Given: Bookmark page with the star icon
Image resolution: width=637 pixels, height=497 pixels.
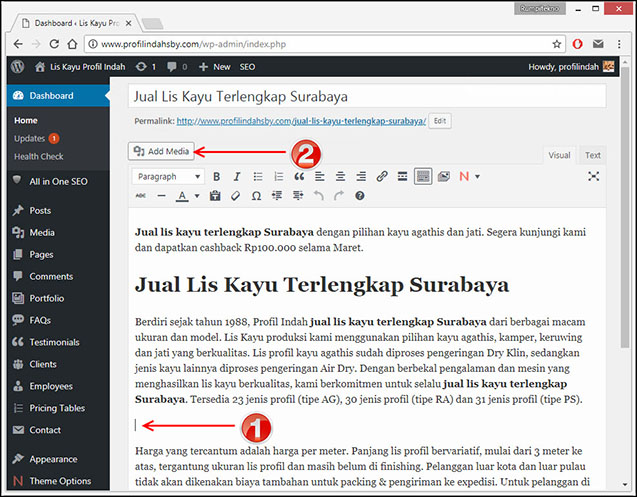Looking at the screenshot, I should [x=557, y=44].
